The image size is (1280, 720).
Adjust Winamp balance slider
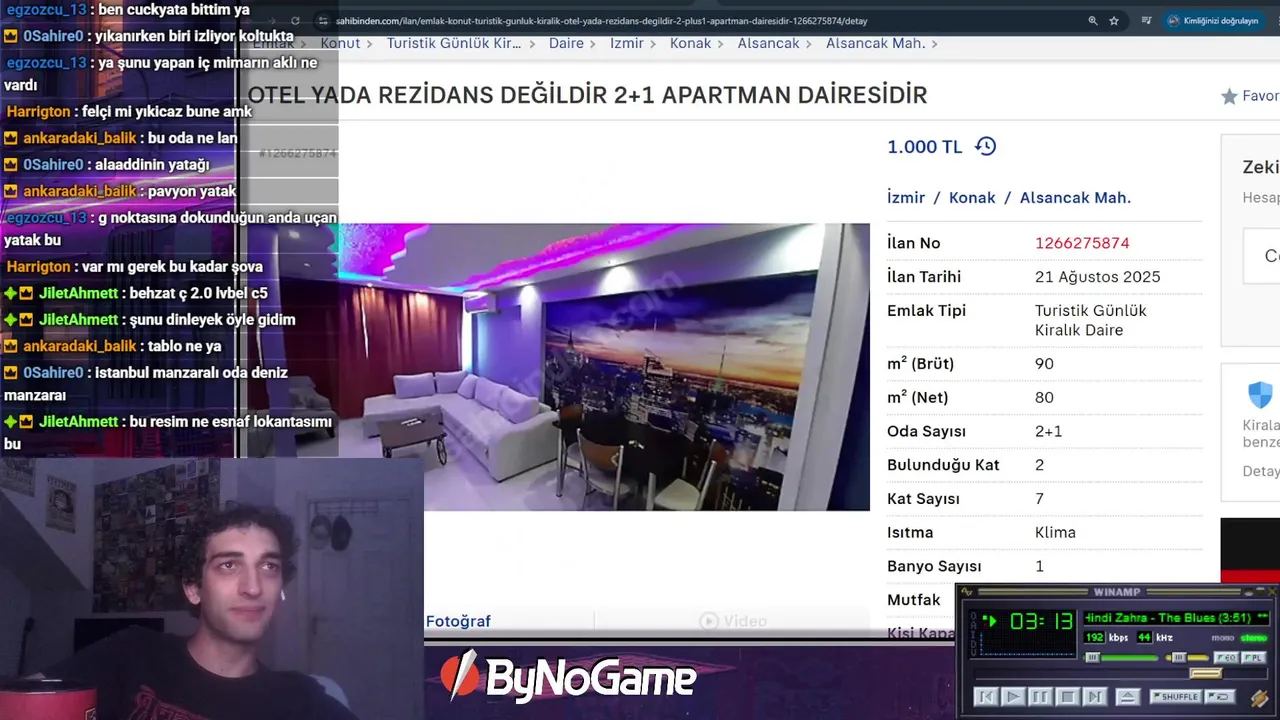click(x=1187, y=657)
